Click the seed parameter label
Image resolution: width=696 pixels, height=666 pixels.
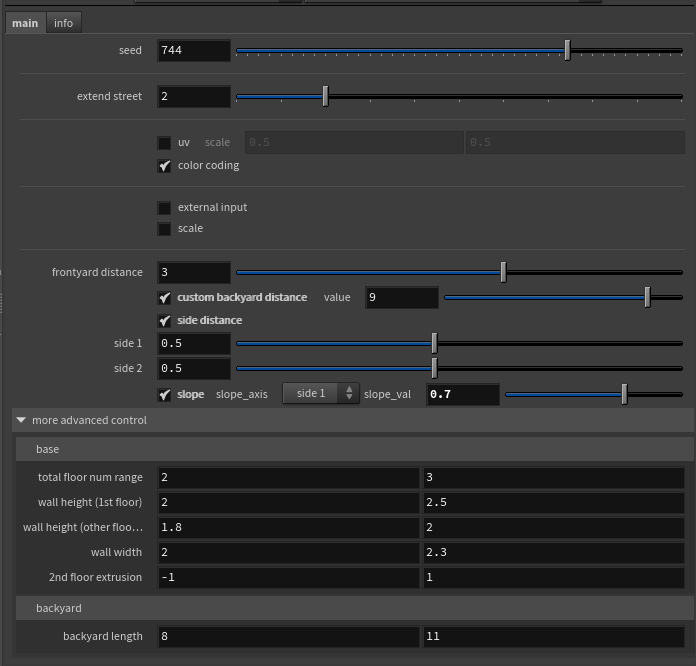[x=130, y=50]
